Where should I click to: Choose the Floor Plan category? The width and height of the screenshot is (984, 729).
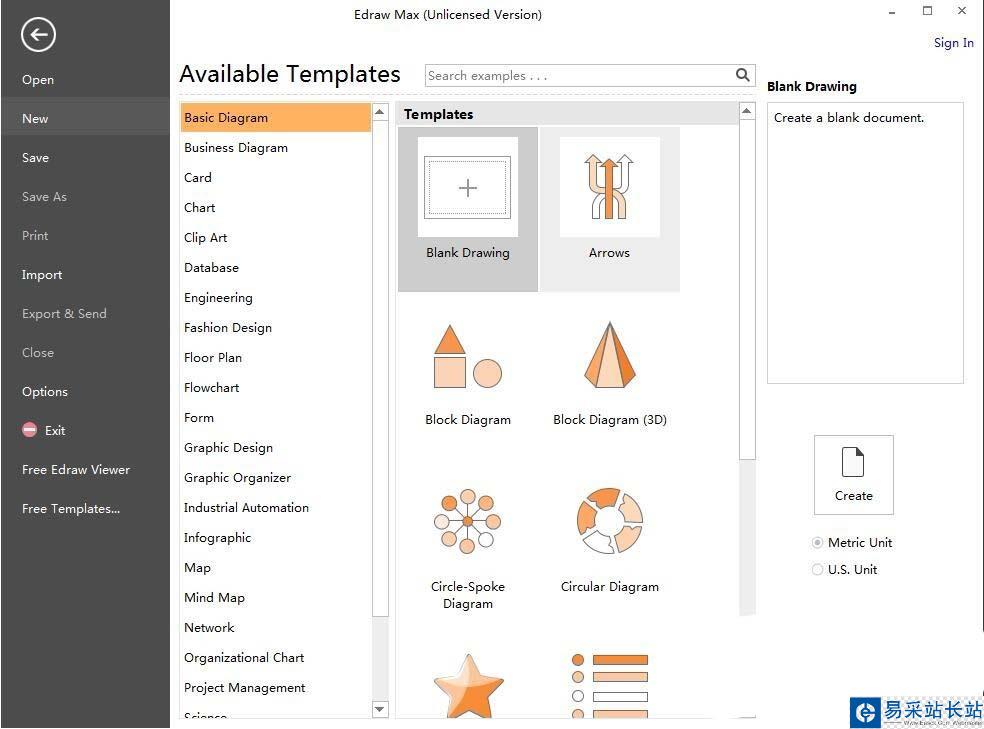275,358
